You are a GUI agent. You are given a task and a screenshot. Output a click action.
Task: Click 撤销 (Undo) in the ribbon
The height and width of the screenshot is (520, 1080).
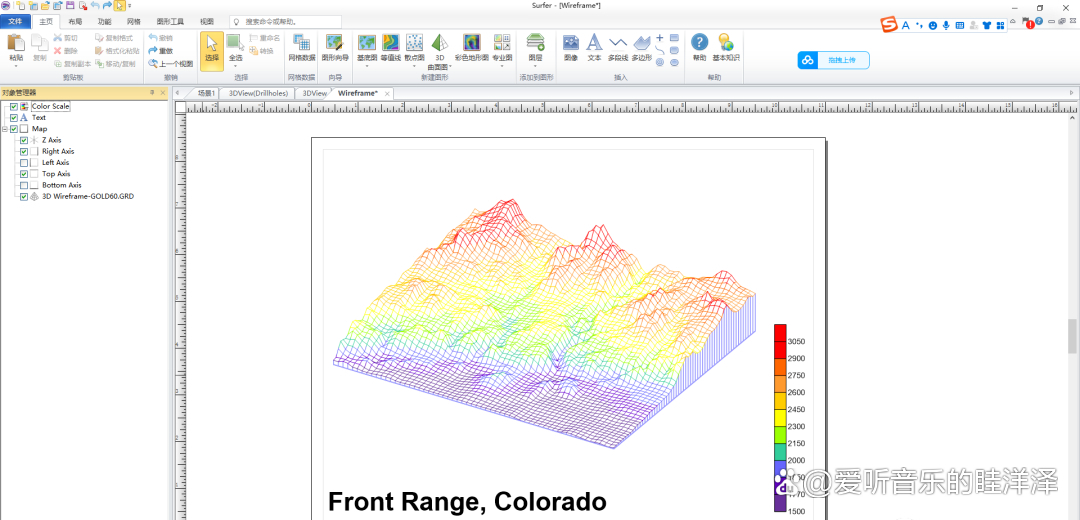coord(160,38)
